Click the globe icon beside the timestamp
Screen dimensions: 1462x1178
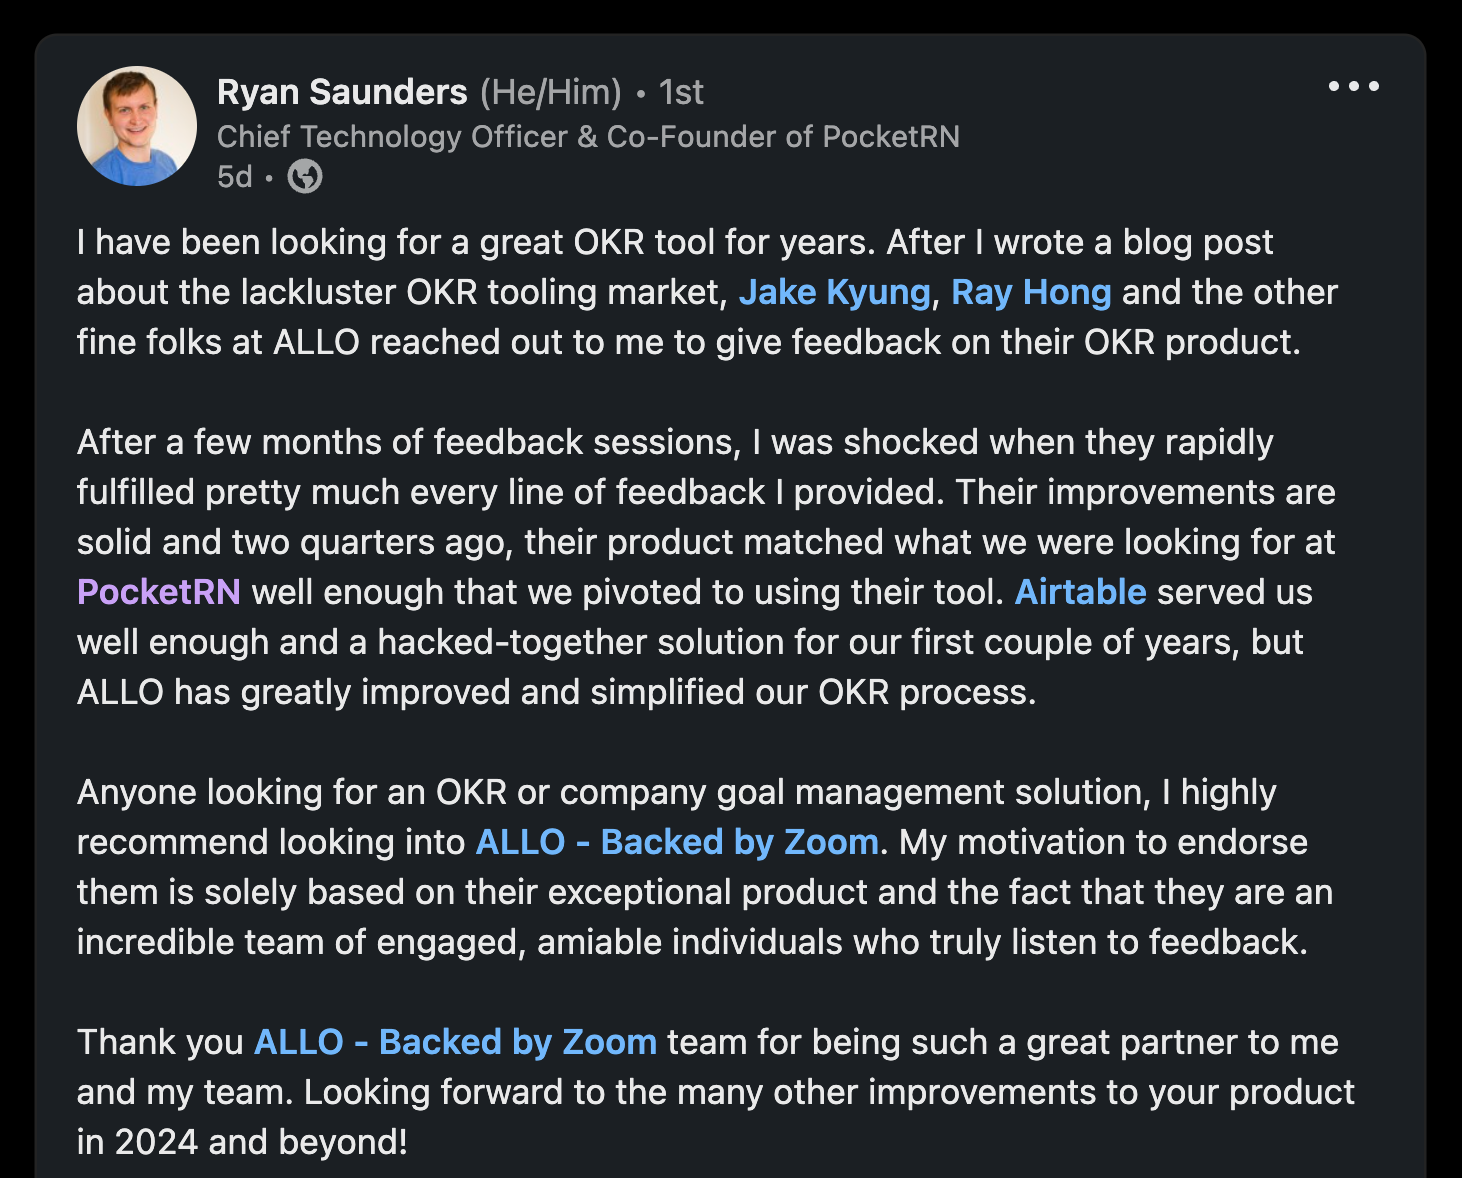[x=305, y=177]
